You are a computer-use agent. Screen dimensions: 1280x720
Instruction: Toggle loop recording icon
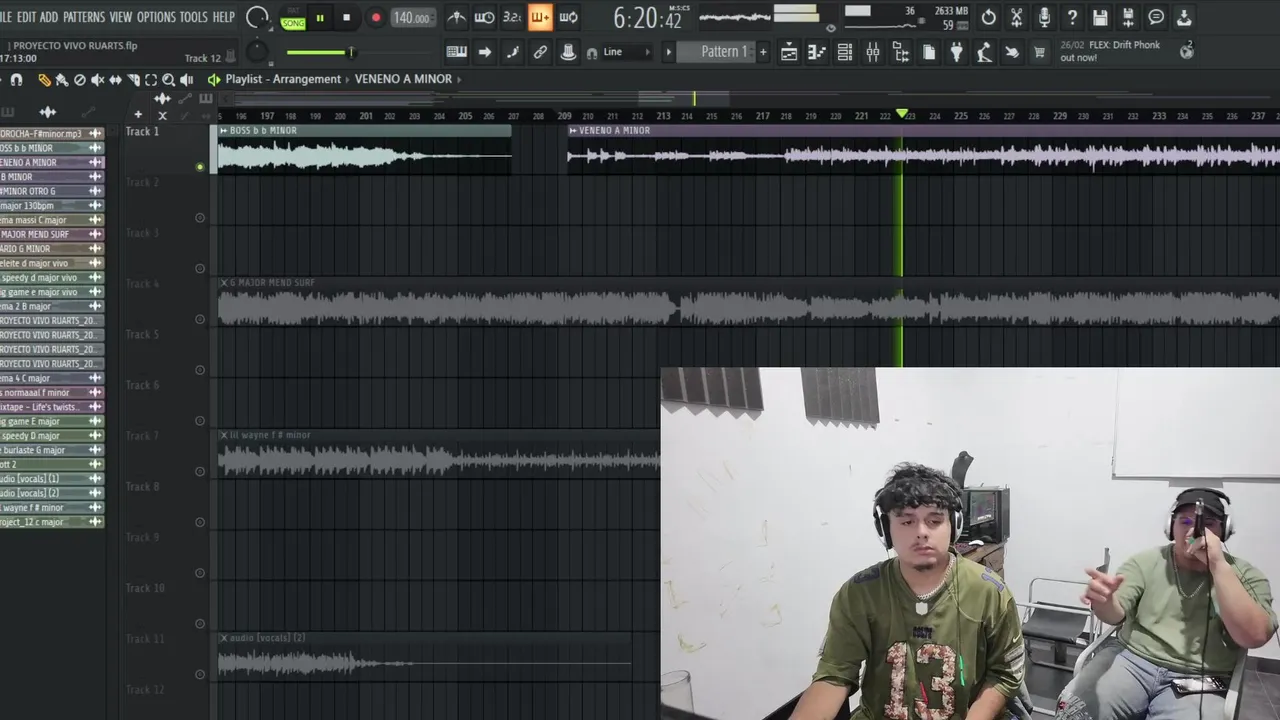tap(568, 17)
